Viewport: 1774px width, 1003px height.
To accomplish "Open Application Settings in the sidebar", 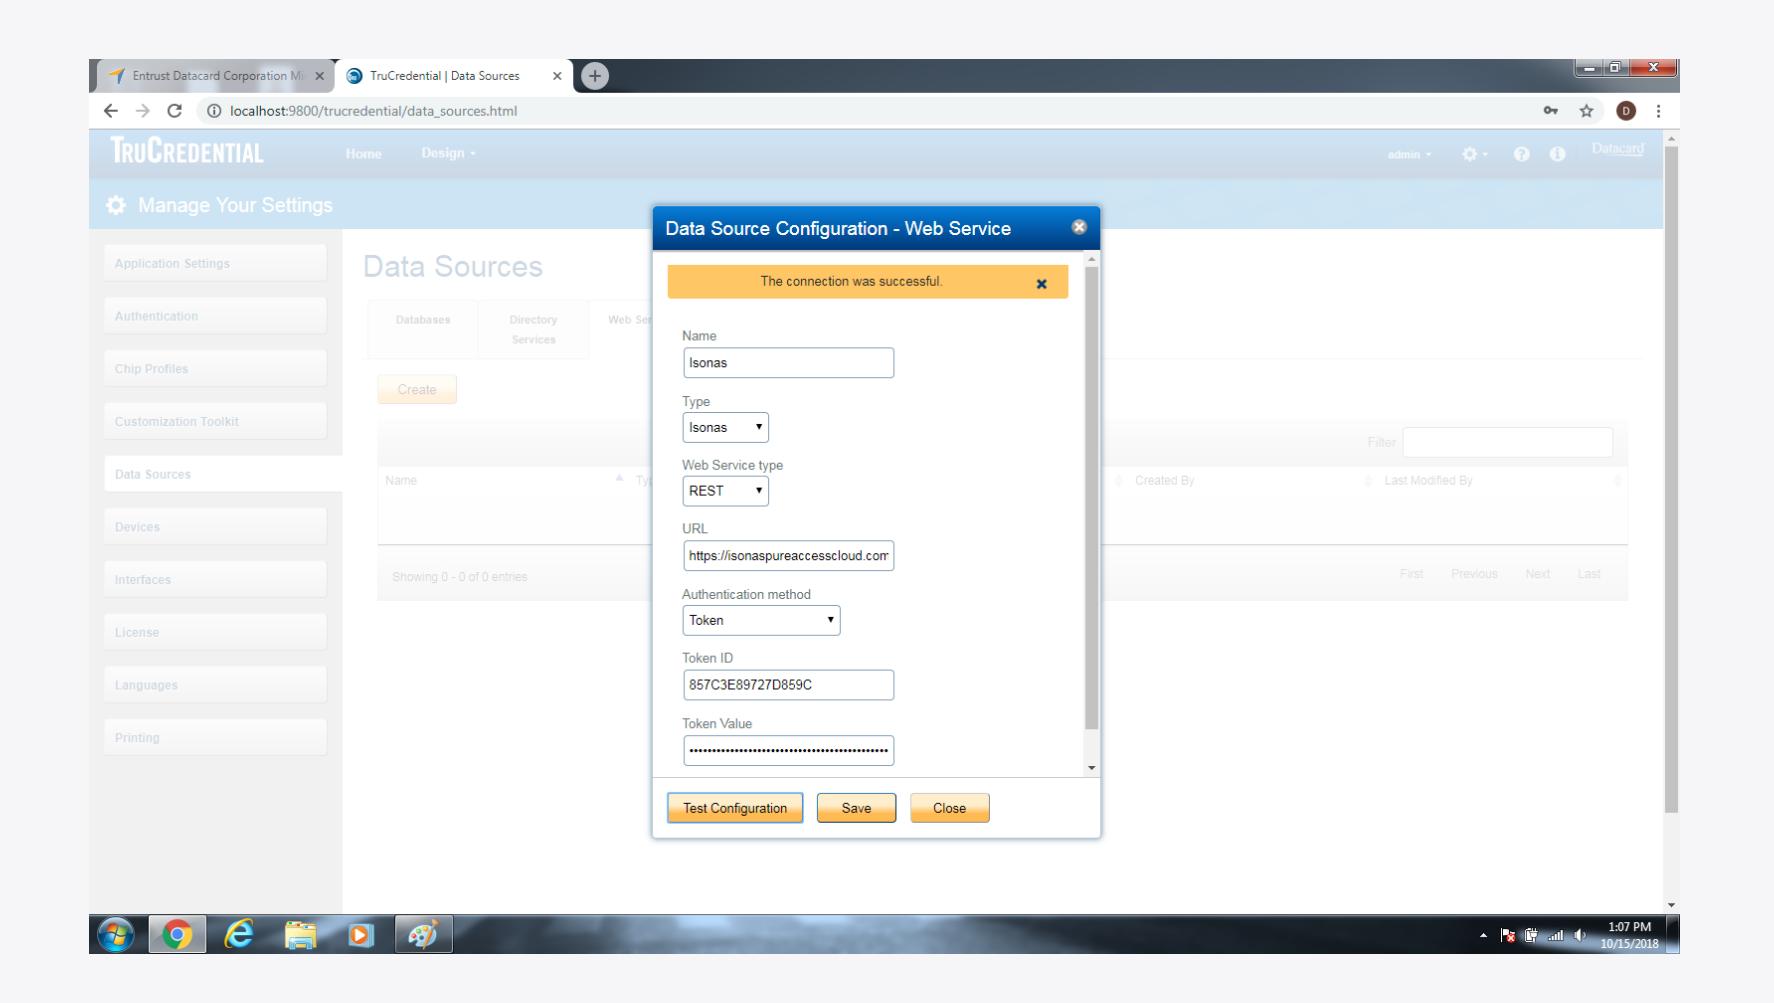I will point(215,263).
